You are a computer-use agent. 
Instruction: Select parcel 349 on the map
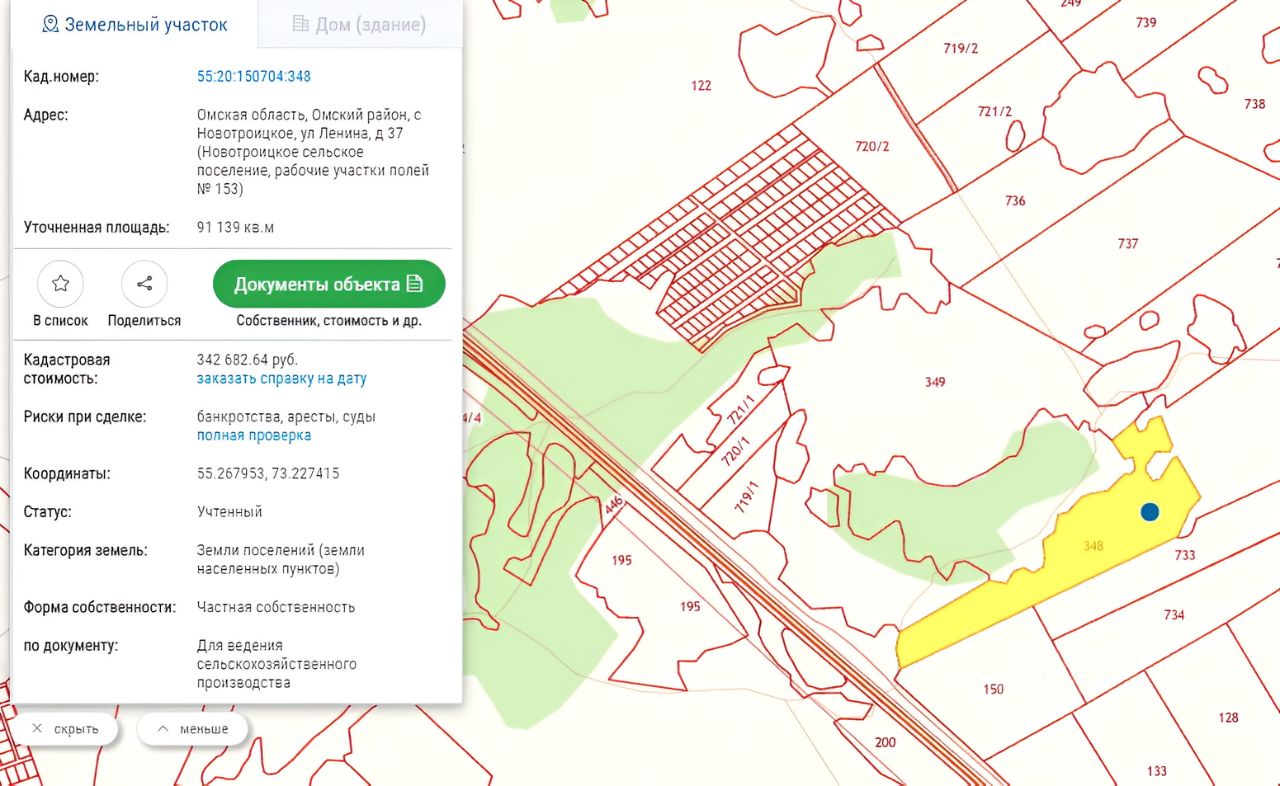tap(935, 382)
